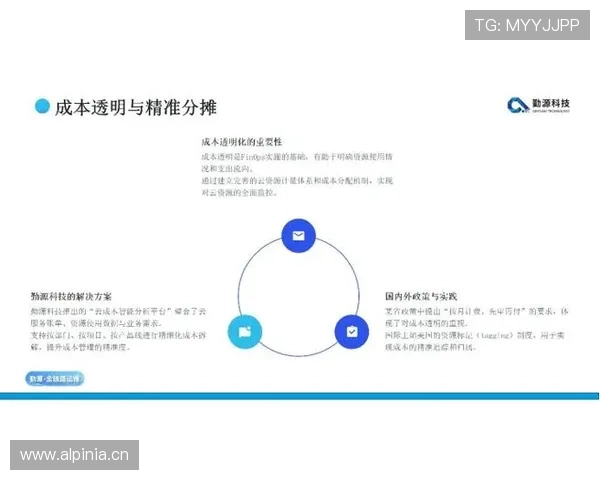Click the paragraph line mentioning tagging
The width and height of the screenshot is (600, 480).
474,335
